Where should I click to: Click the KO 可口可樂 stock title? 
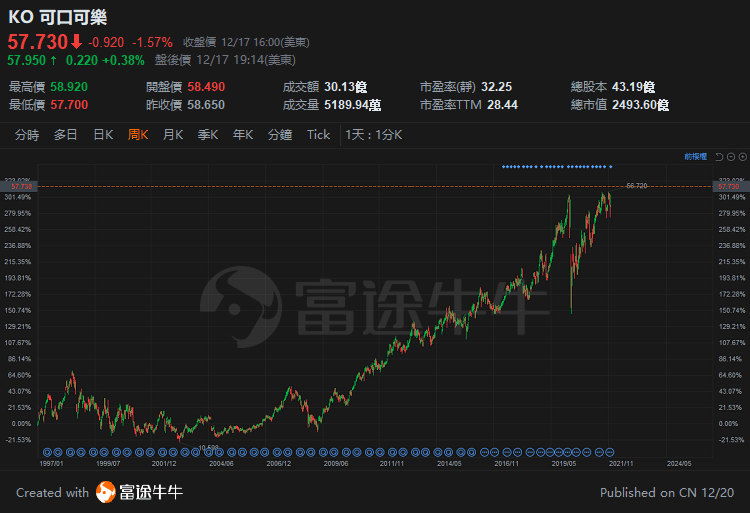pos(57,17)
